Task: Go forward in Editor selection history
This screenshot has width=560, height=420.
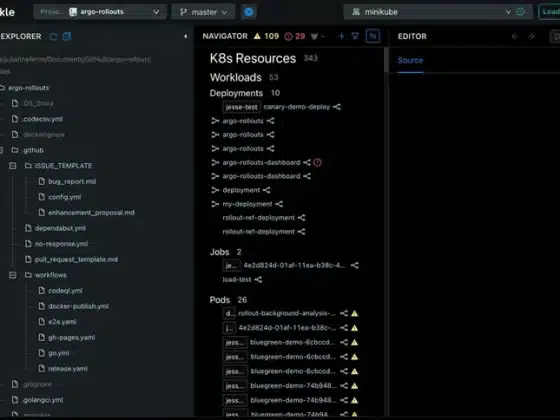Action: point(531,36)
